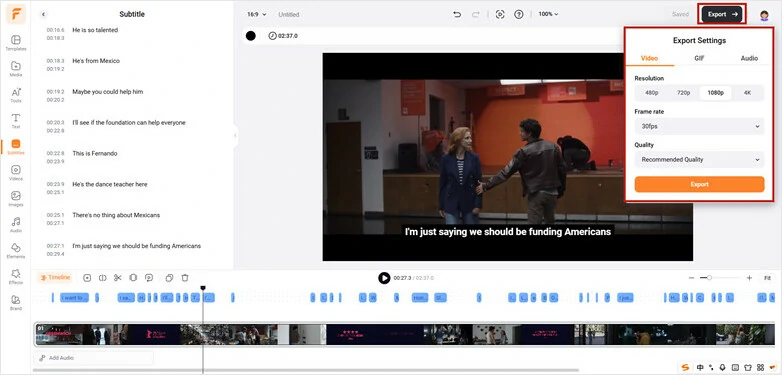Image resolution: width=782 pixels, height=375 pixels.
Task: Toggle the Timeline view button
Action: [x=55, y=278]
